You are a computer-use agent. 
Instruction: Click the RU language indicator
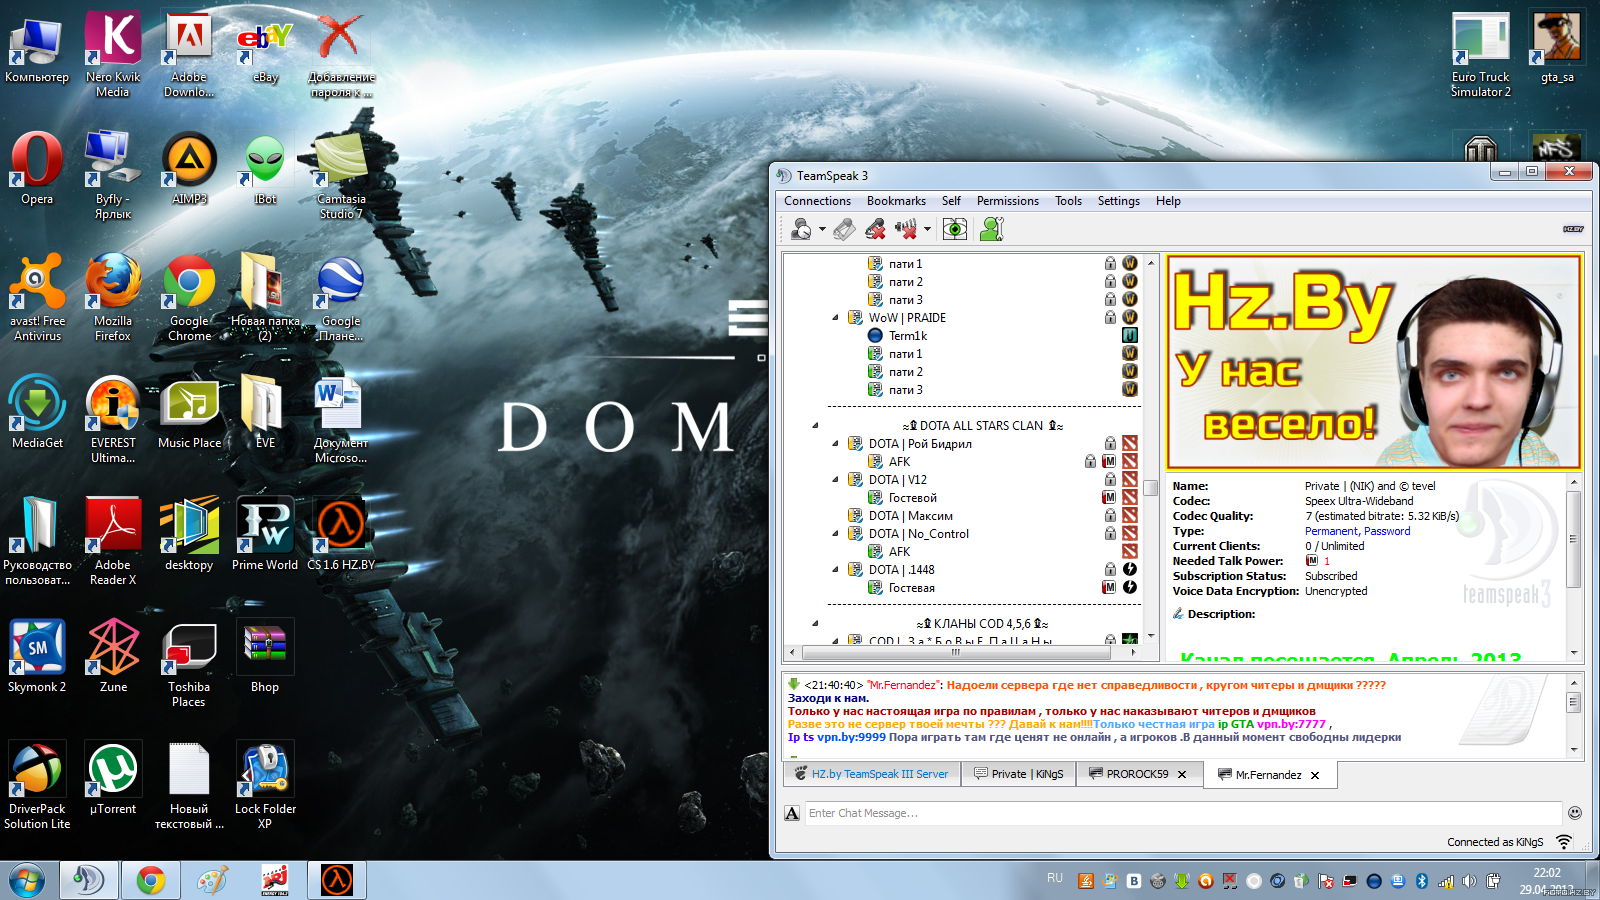tap(1055, 878)
